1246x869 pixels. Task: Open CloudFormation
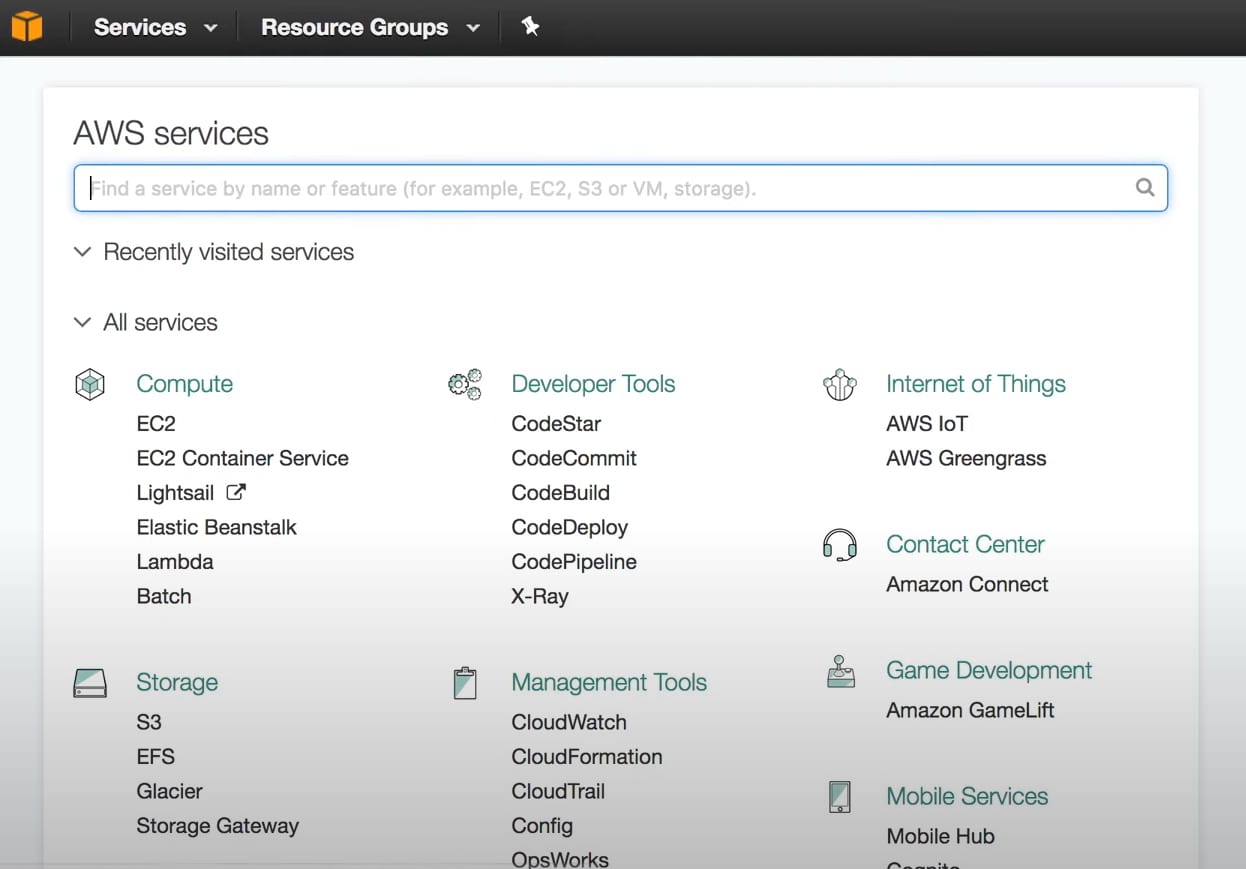(x=587, y=757)
